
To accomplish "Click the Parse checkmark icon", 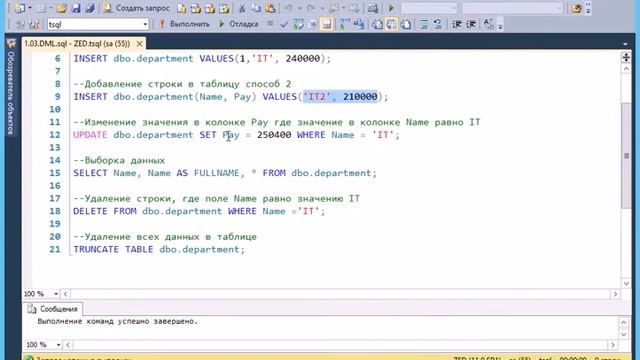I will pyautogui.click(x=284, y=24).
